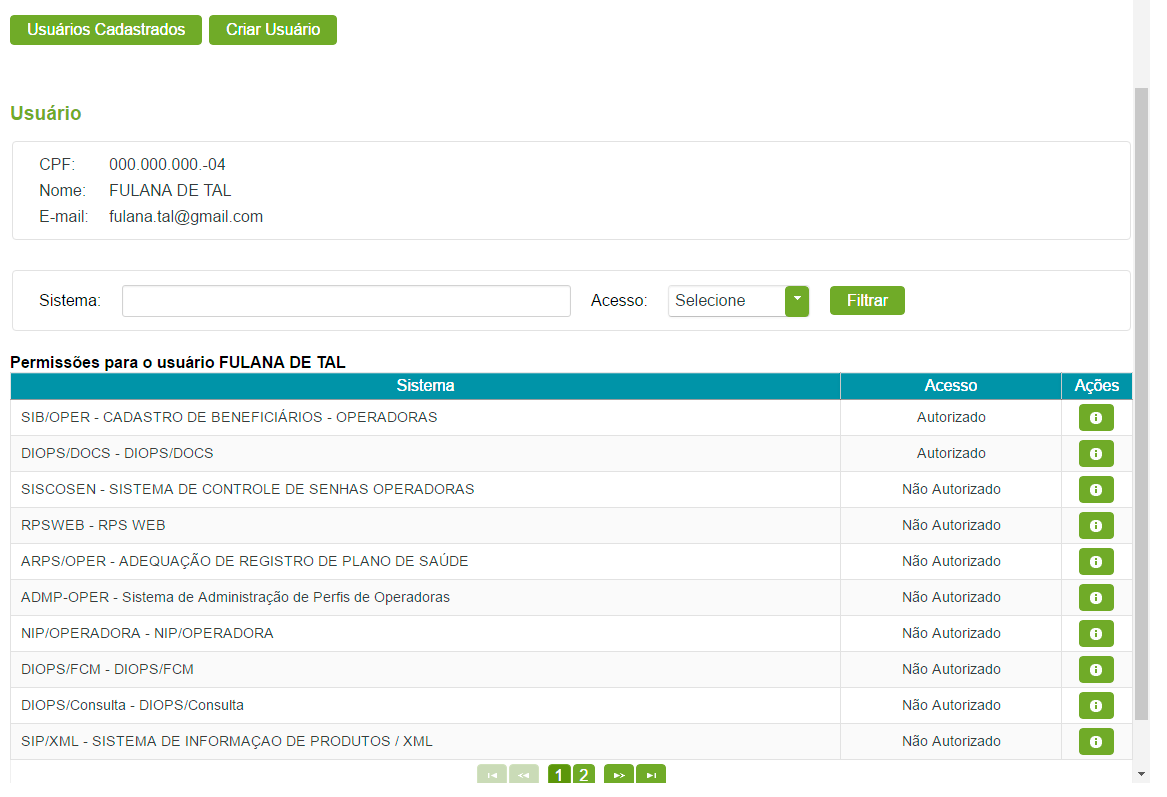The image size is (1167, 797).
Task: Switch to the Criar Usuário tab
Action: [272, 29]
